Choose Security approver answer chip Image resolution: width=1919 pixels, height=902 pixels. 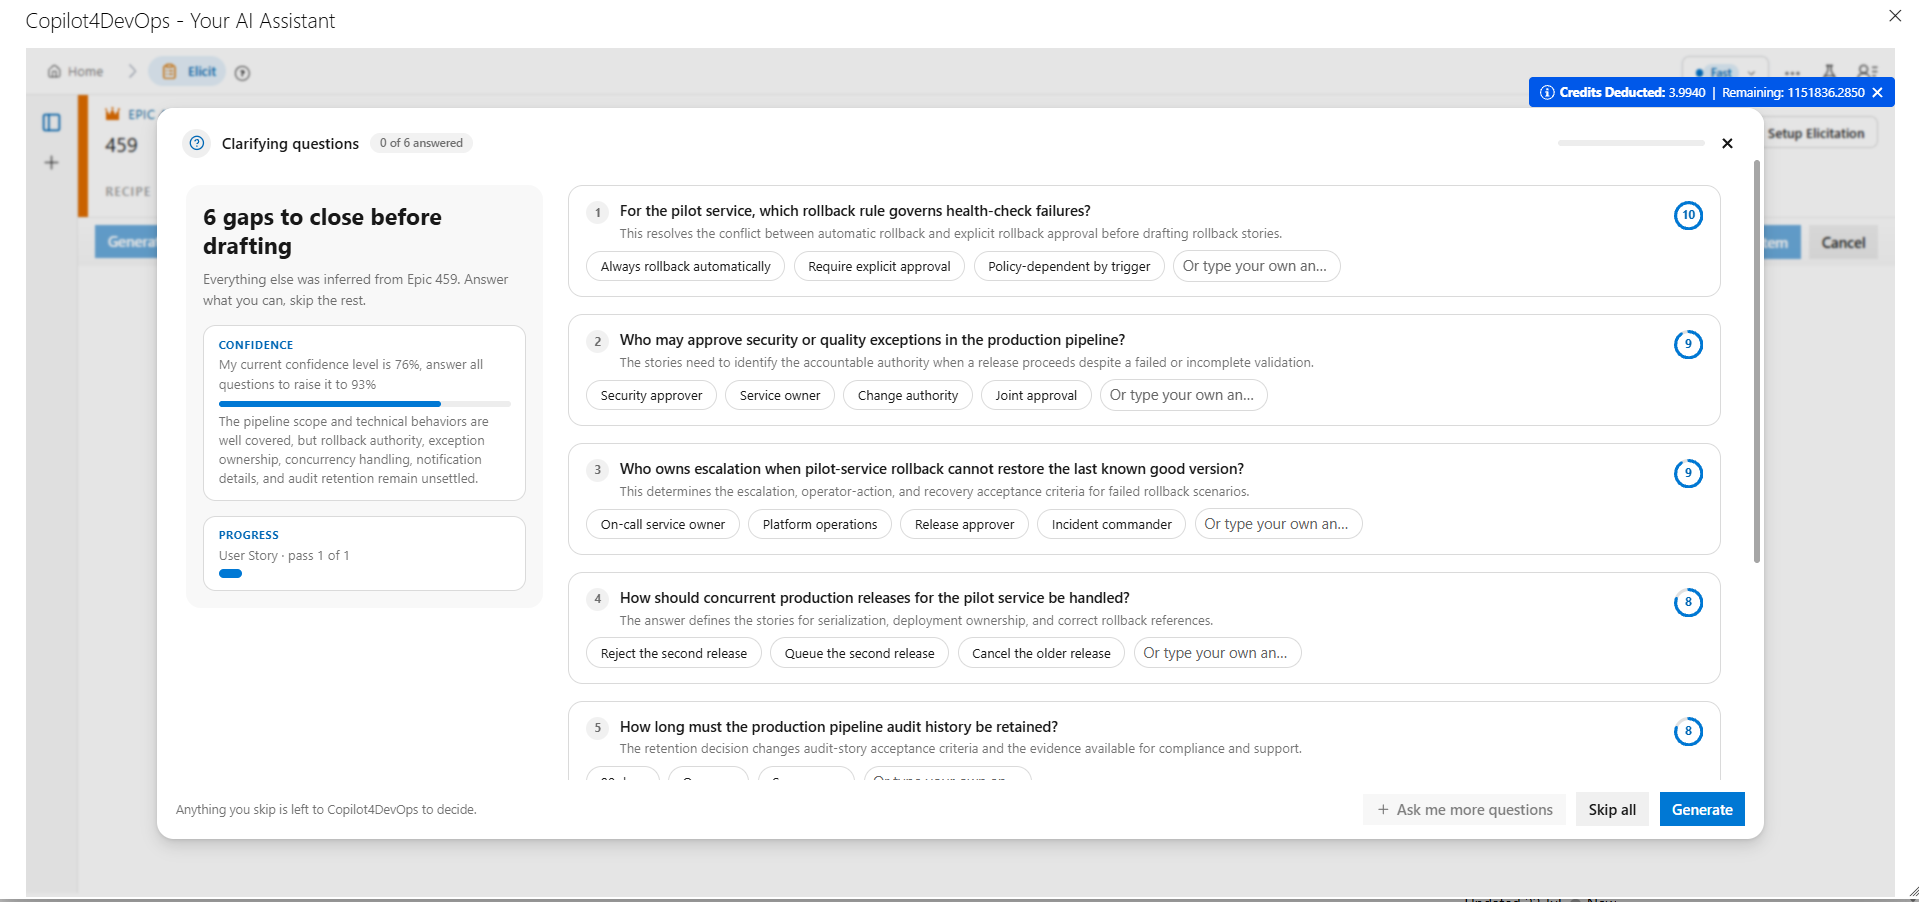click(x=651, y=395)
